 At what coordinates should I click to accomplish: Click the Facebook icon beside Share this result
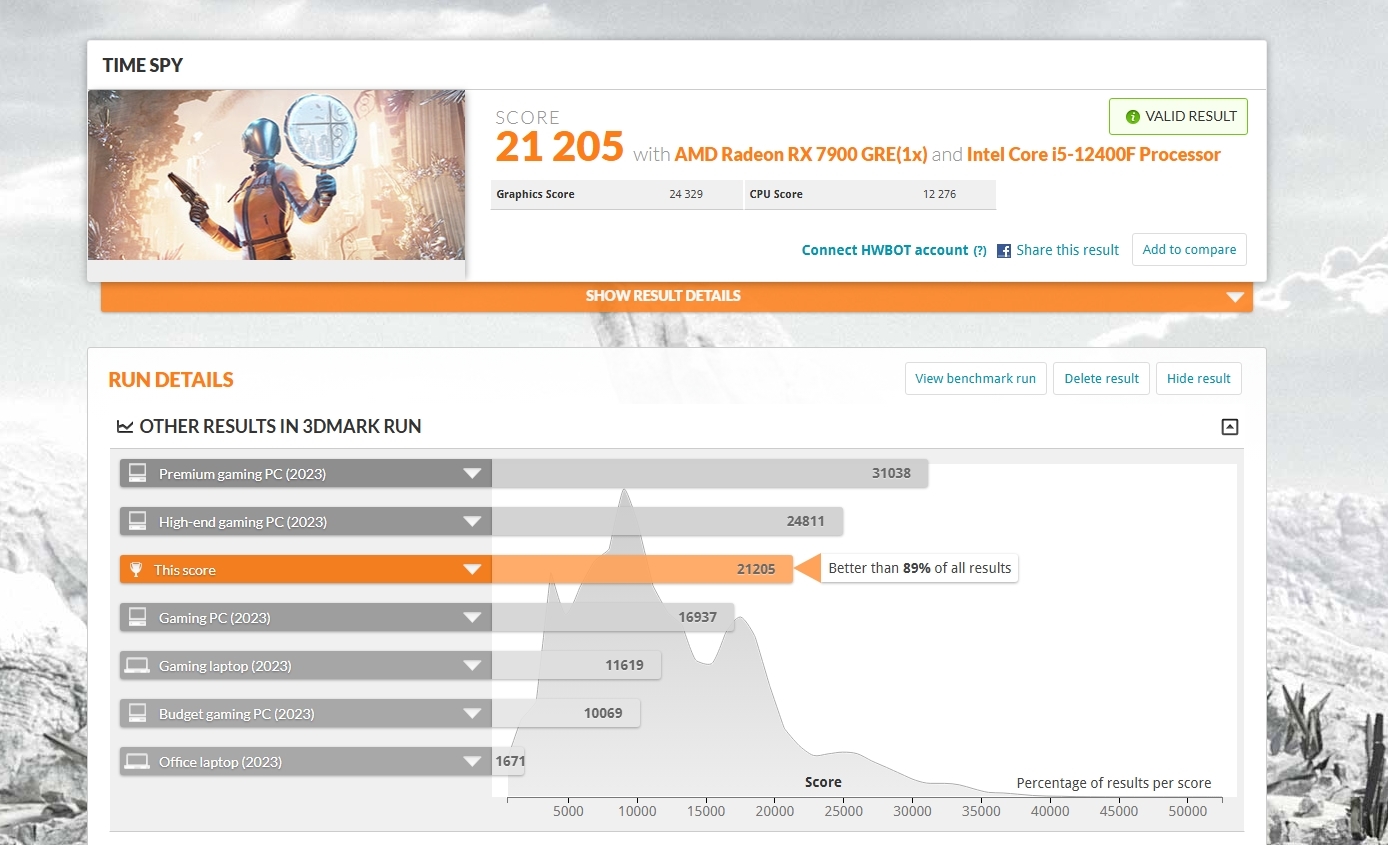[x=1004, y=251]
